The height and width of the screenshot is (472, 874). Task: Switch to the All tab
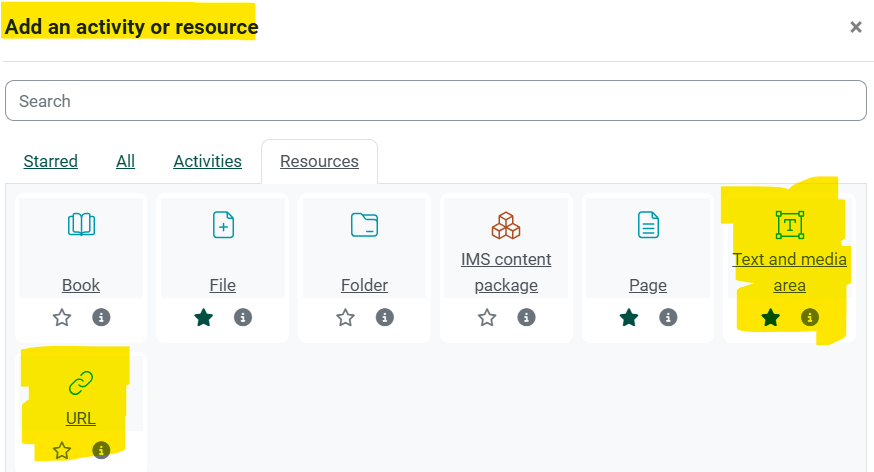coord(125,161)
